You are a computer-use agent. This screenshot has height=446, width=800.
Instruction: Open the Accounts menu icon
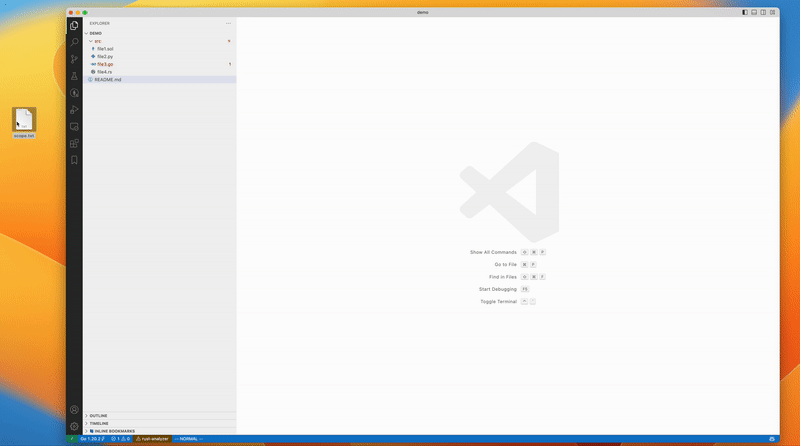(x=74, y=410)
